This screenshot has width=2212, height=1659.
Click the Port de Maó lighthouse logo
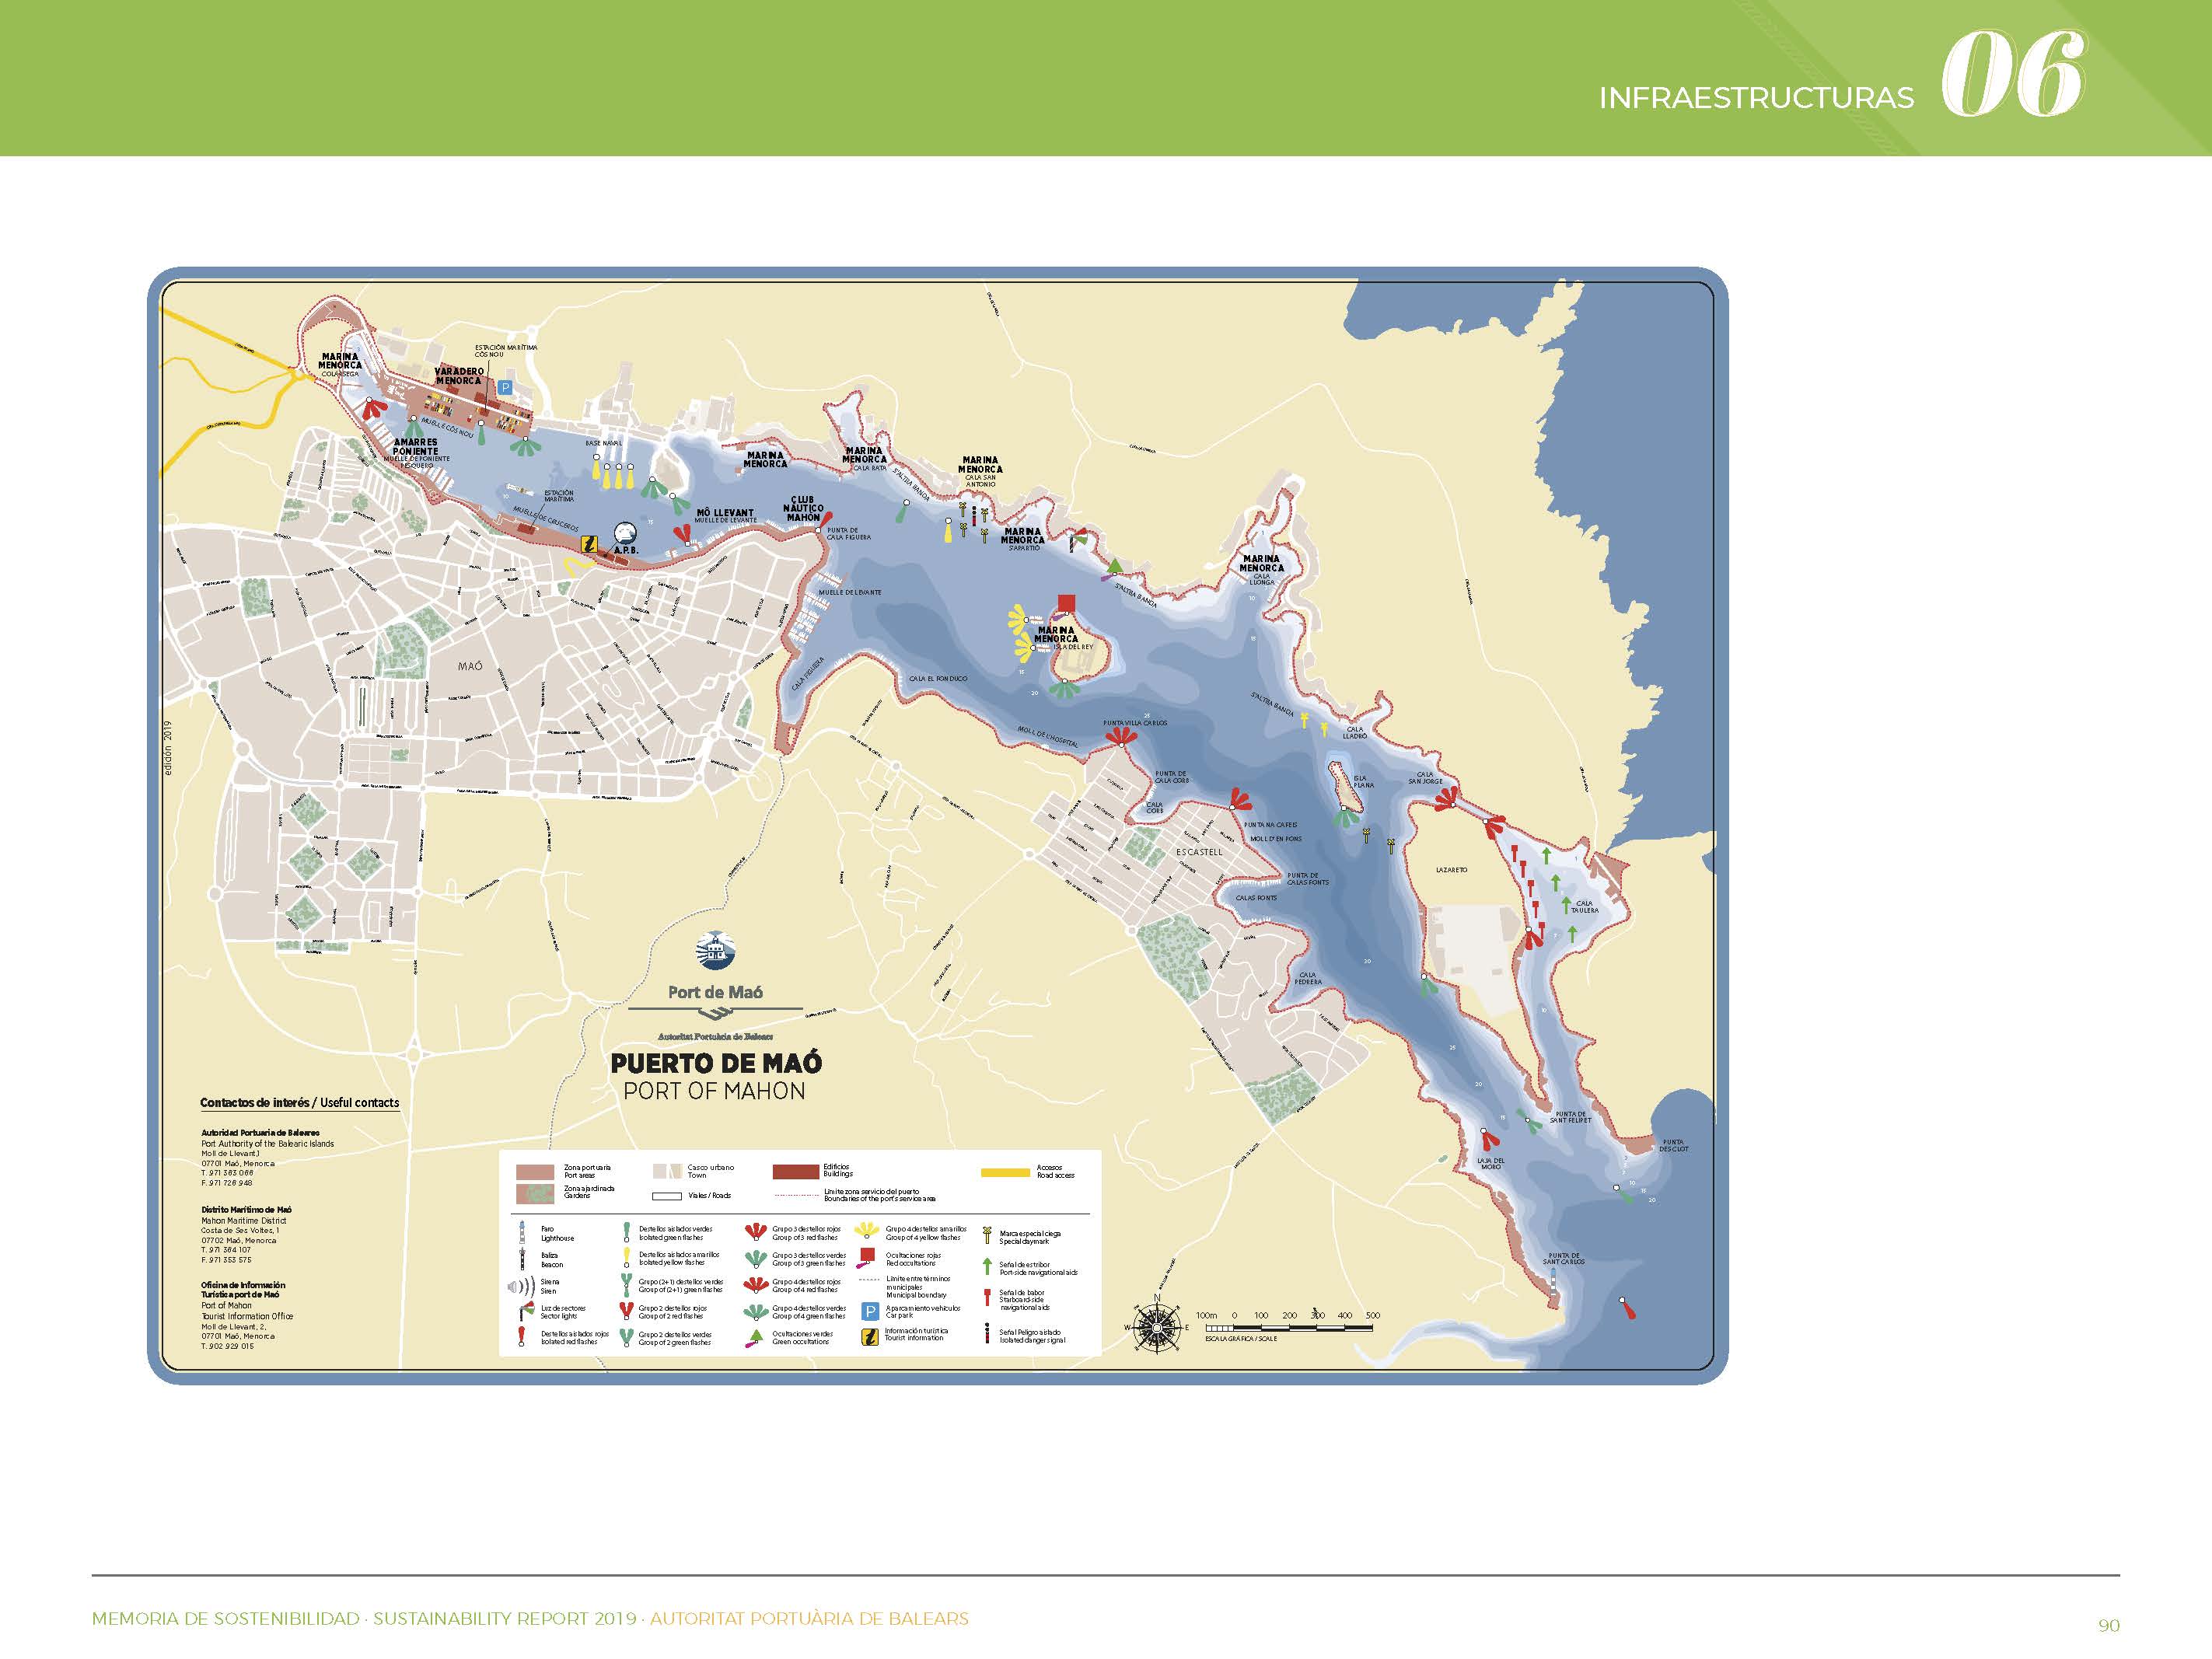click(x=715, y=950)
